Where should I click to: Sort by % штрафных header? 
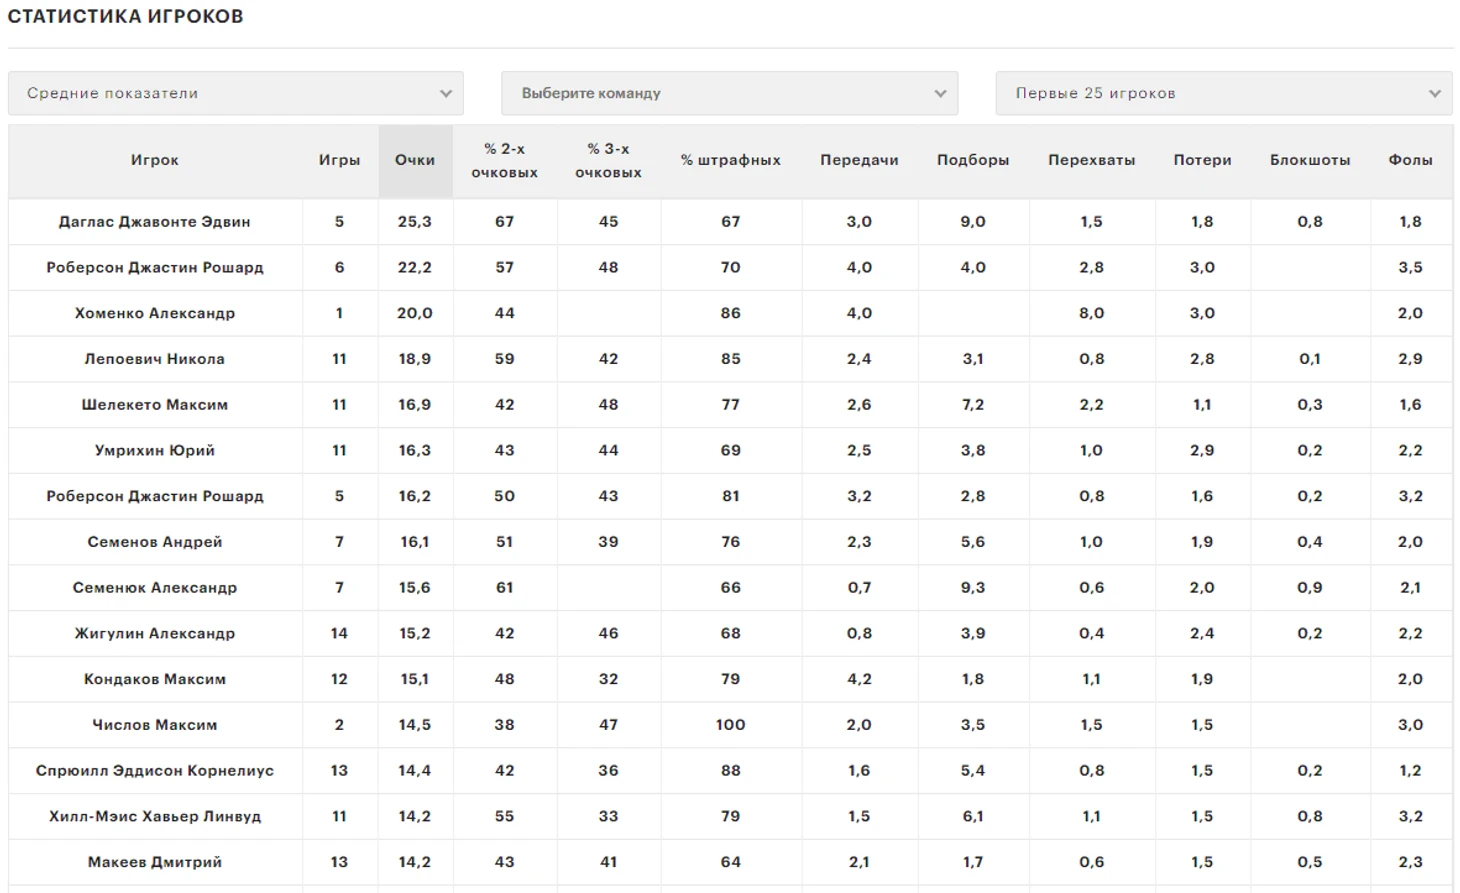click(x=731, y=160)
